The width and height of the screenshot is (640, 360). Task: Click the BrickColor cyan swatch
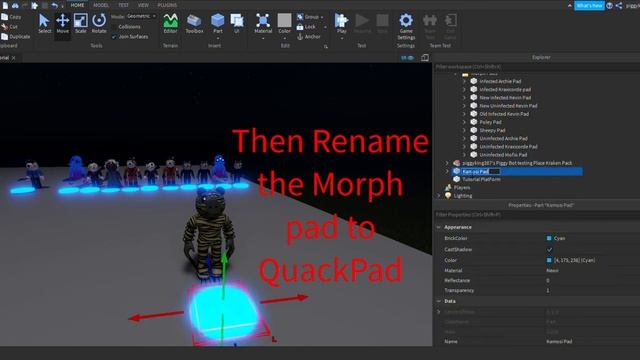coord(549,238)
